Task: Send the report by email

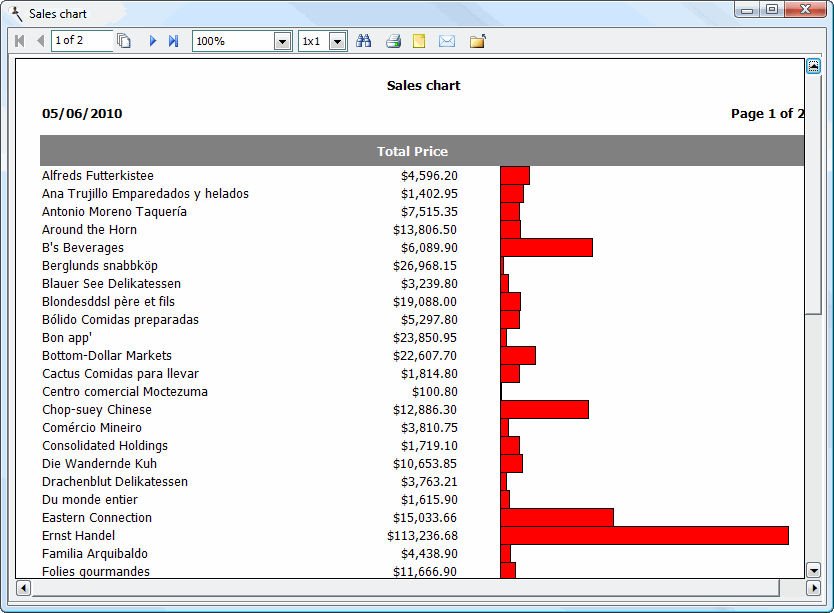Action: click(447, 41)
